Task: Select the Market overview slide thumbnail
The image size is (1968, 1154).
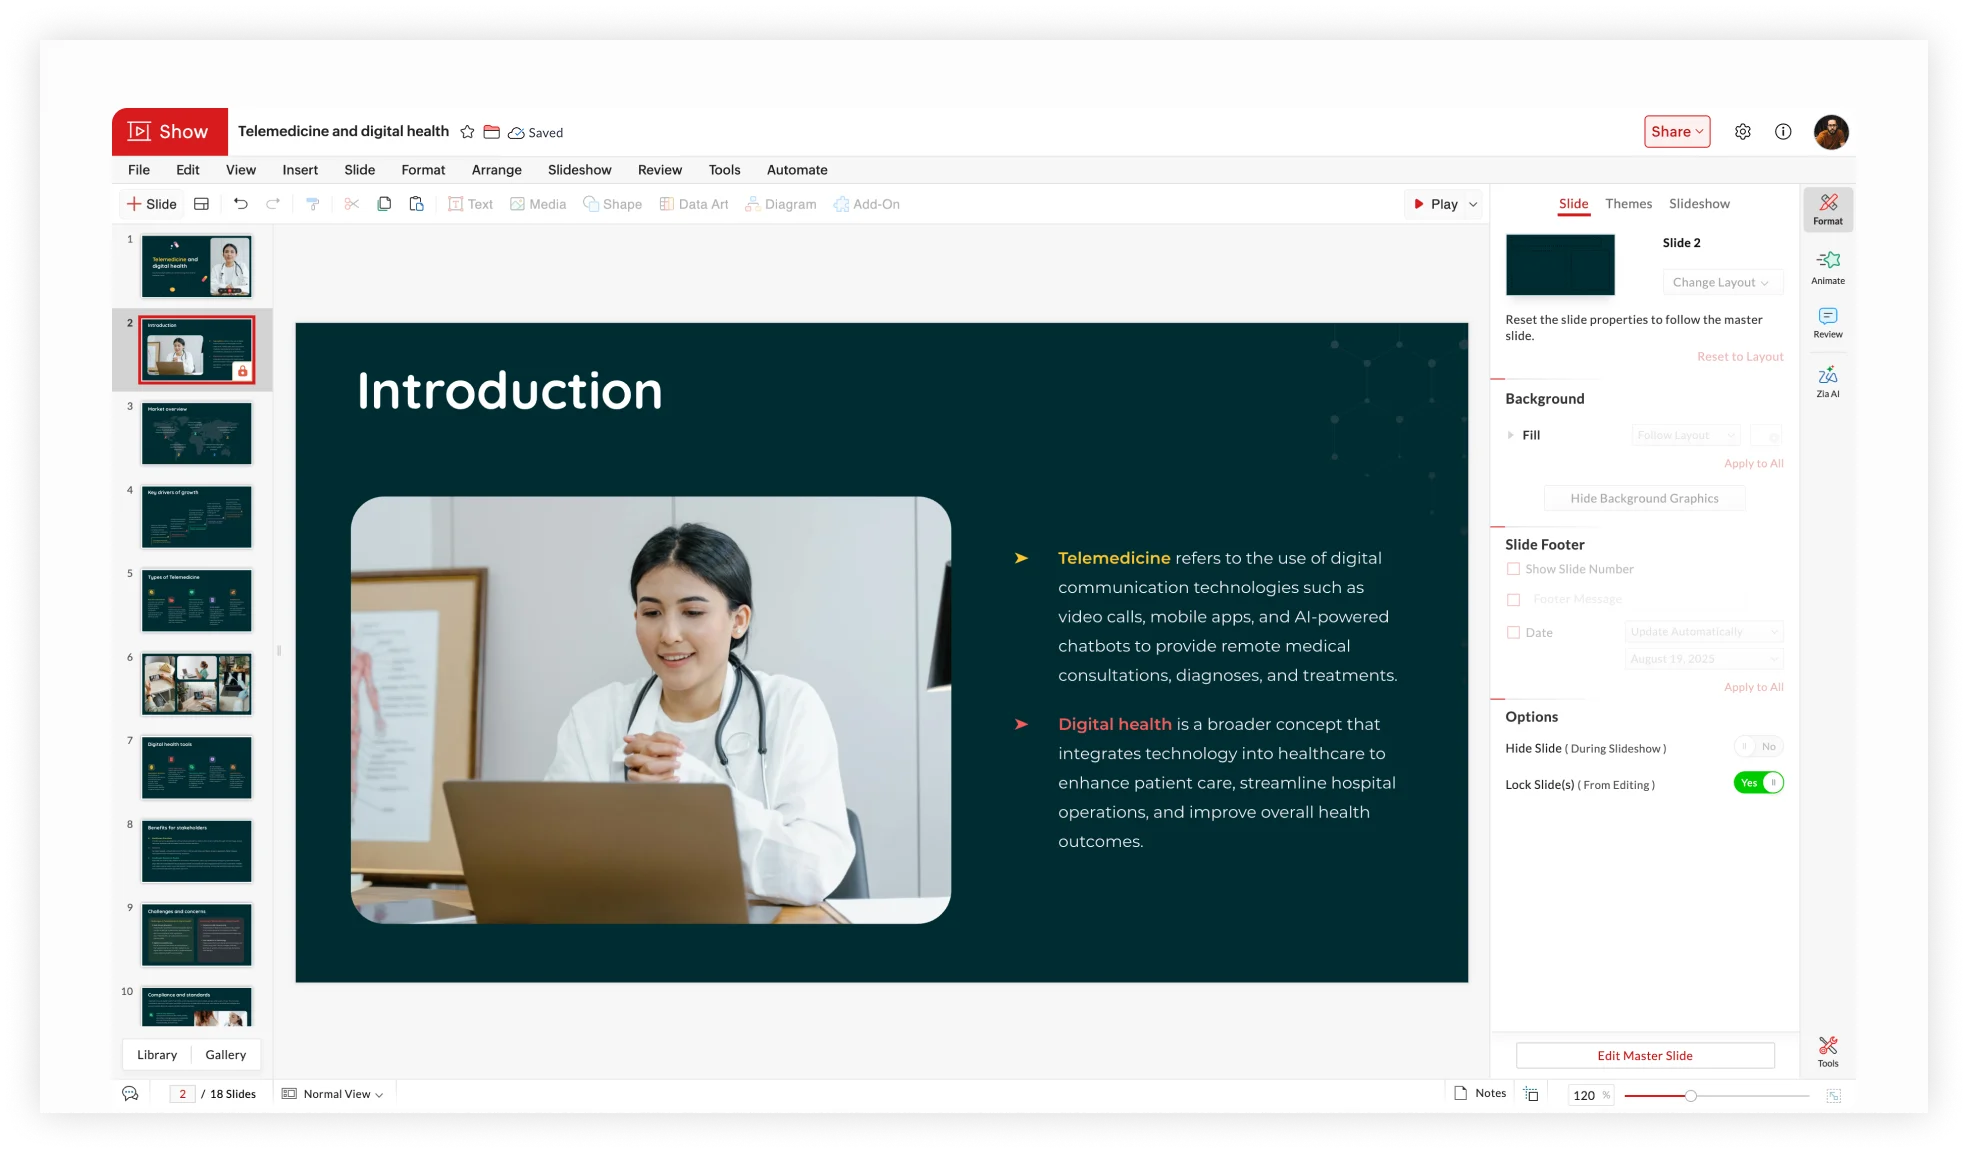Action: (x=196, y=433)
